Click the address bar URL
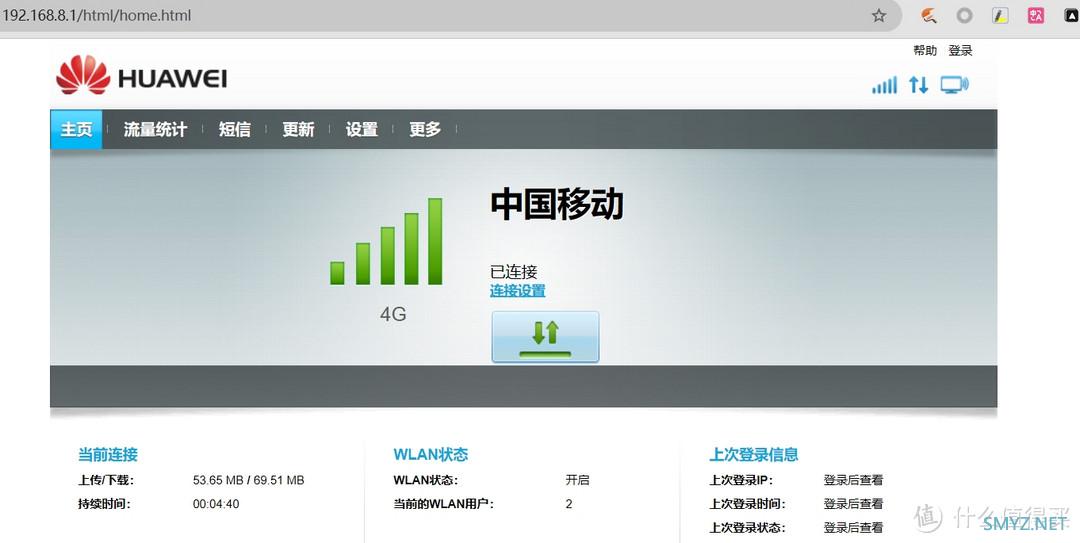The height and width of the screenshot is (543, 1080). click(96, 15)
